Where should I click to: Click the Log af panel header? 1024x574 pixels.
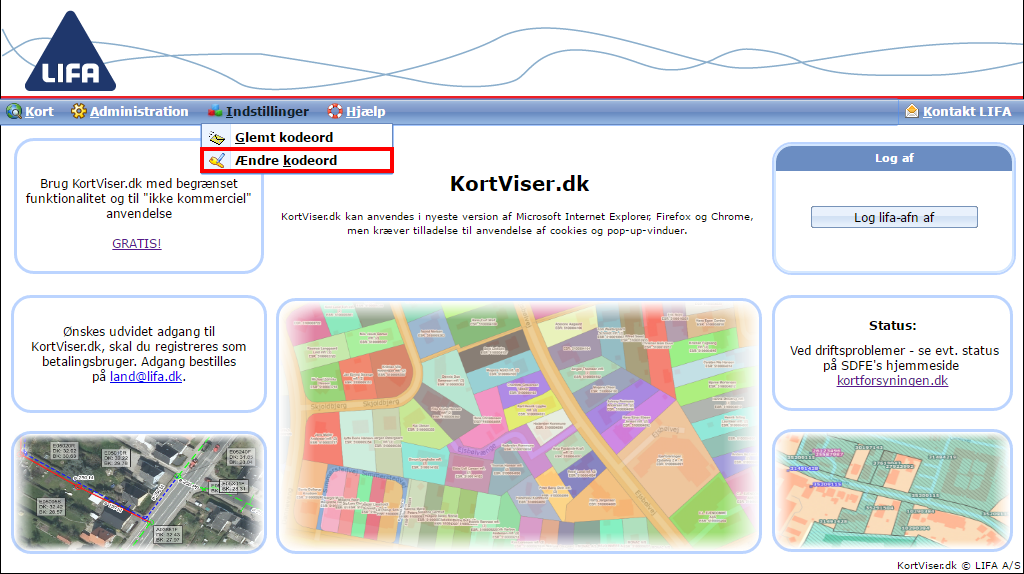(894, 158)
